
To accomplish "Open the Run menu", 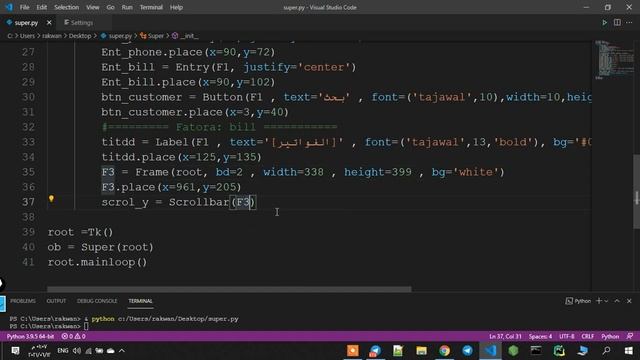I will 127,7.
